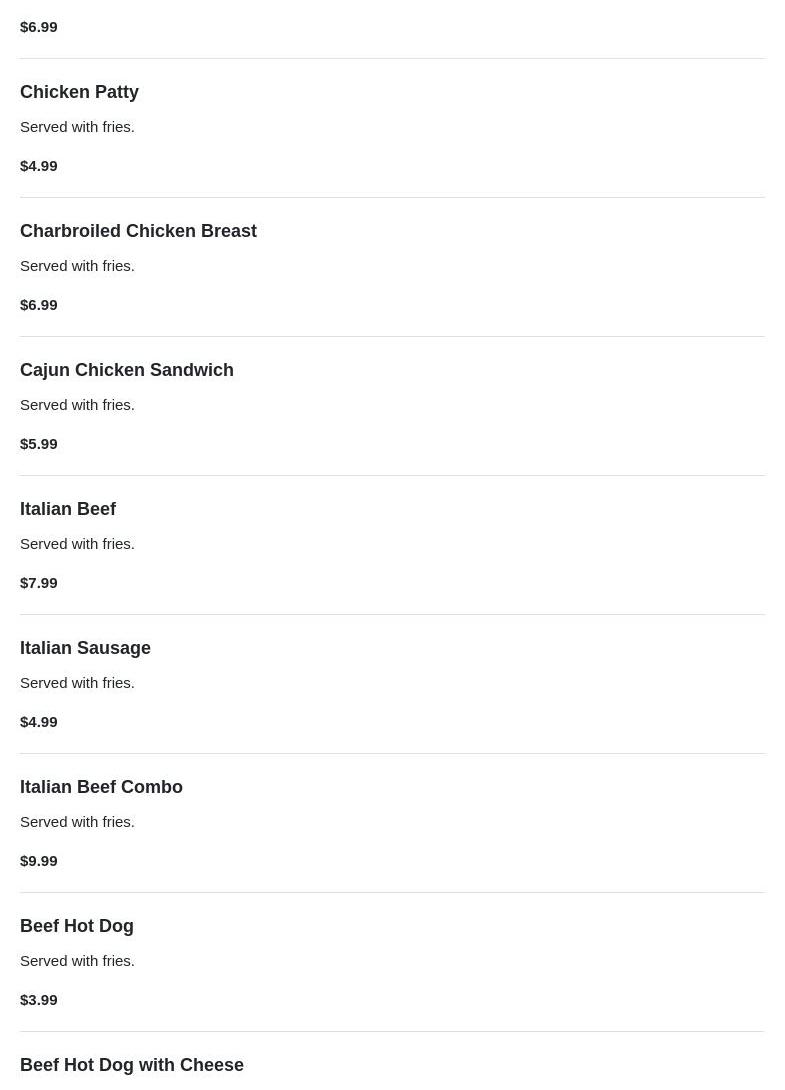Click 'Served with fries' under Beef Hot Dog

click(77, 961)
